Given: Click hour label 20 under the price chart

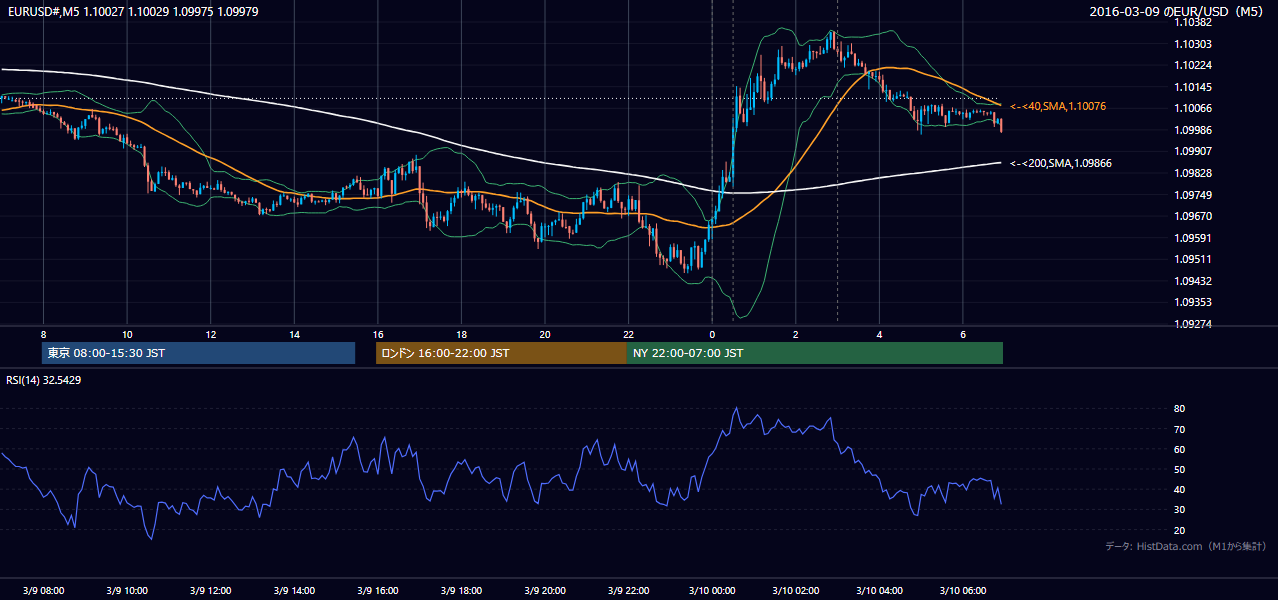Looking at the screenshot, I should tap(544, 334).
